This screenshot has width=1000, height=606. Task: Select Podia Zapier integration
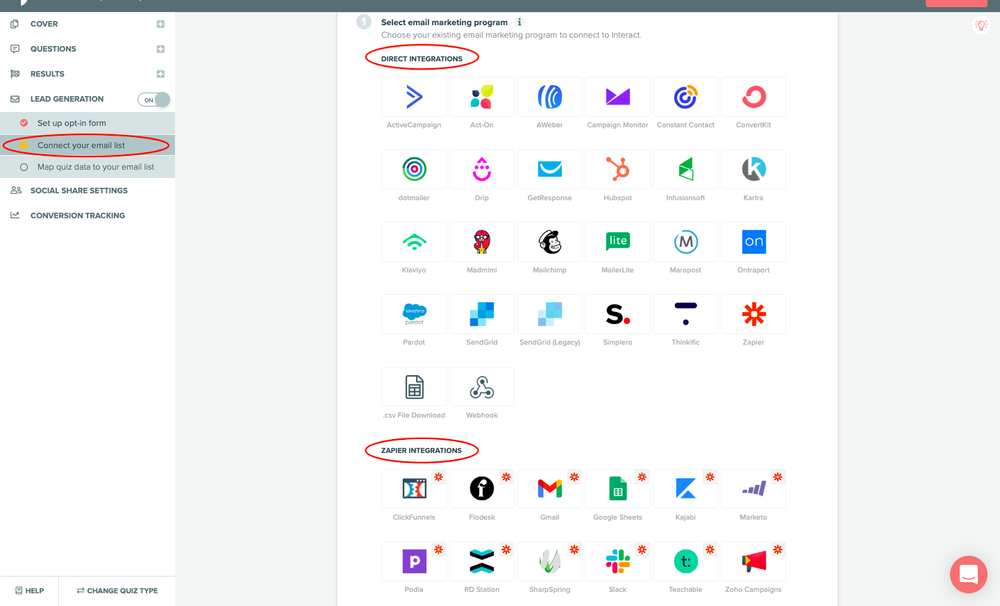point(414,561)
